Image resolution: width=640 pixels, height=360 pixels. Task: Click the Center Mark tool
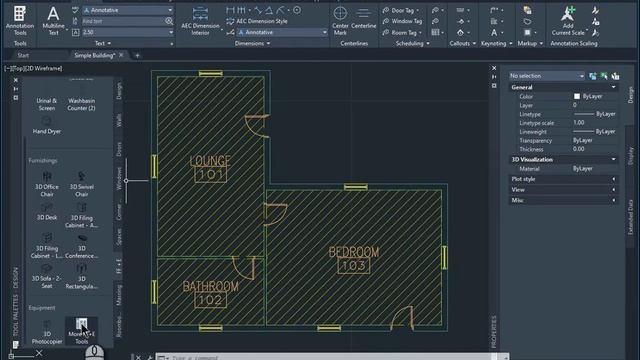pos(340,20)
